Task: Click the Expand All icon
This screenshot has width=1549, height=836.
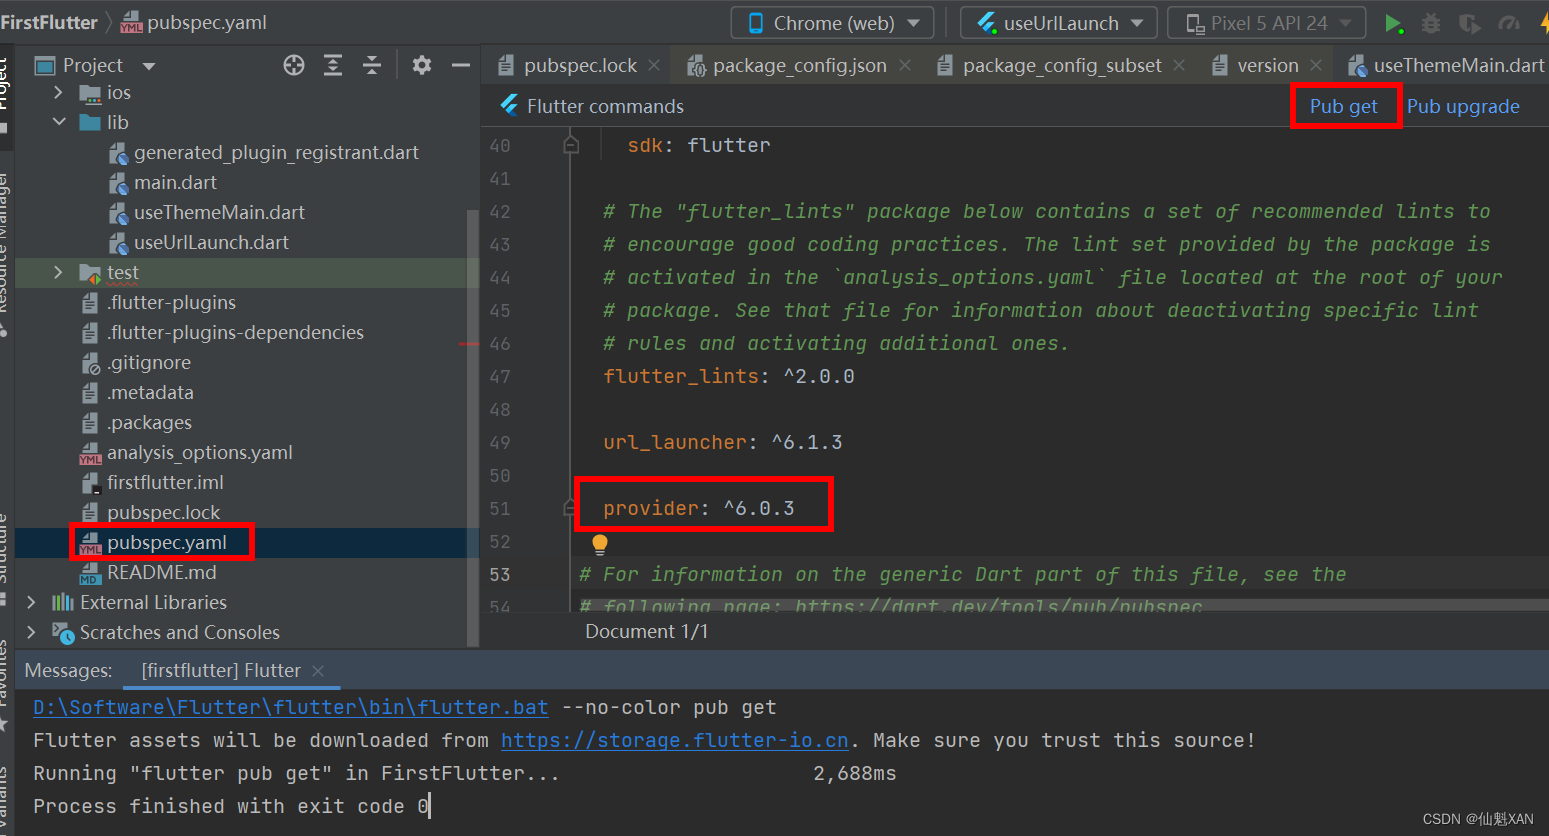Action: [333, 65]
